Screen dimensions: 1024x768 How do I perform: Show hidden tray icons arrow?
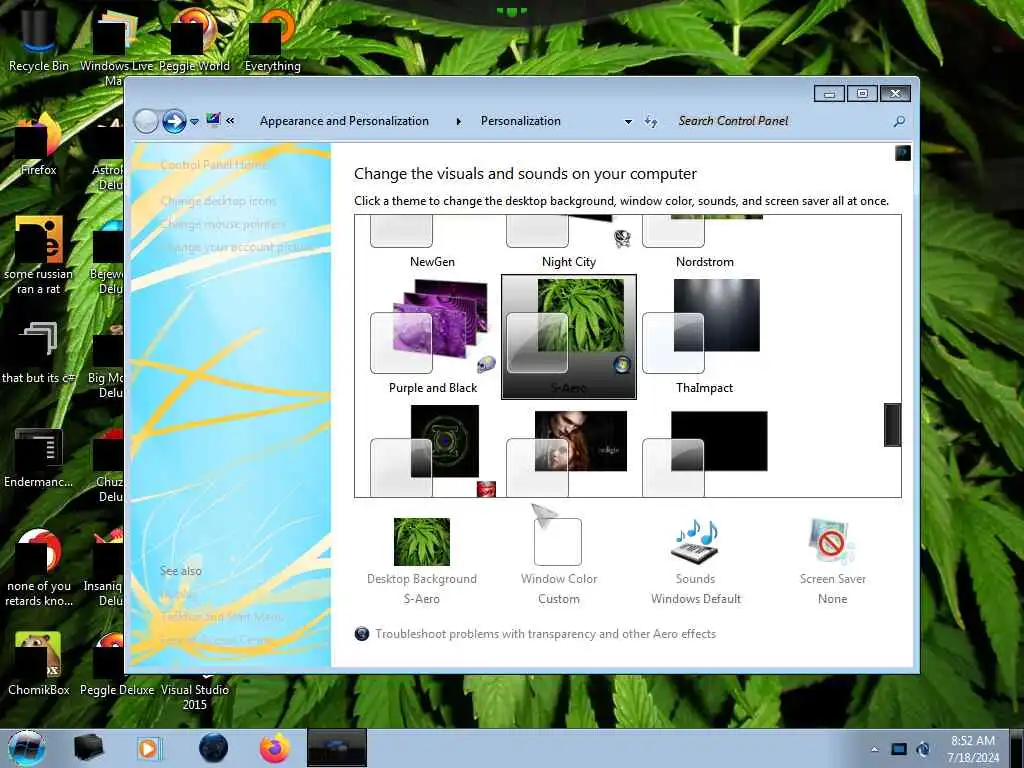pos(874,749)
